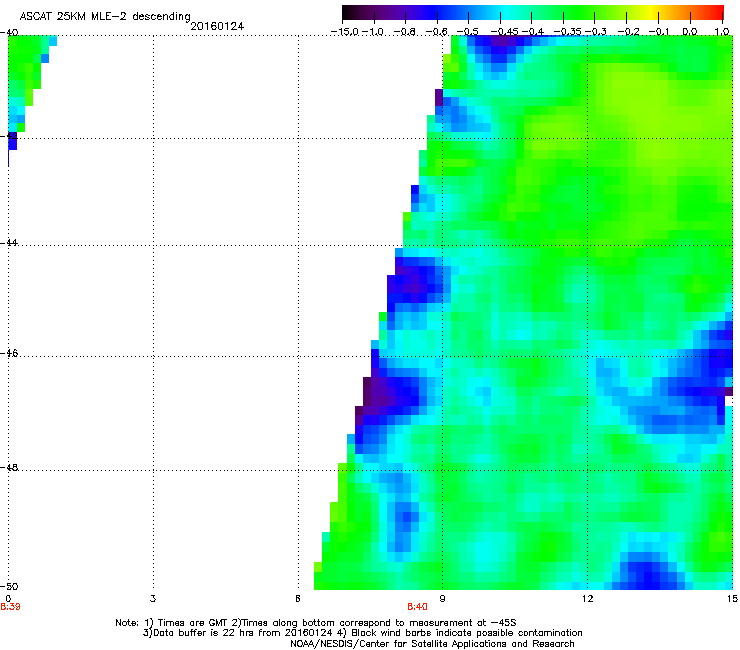
Task: Click the 'NOAA/NESDIS/Center for Satellite Applications' credit
Action: point(432,644)
